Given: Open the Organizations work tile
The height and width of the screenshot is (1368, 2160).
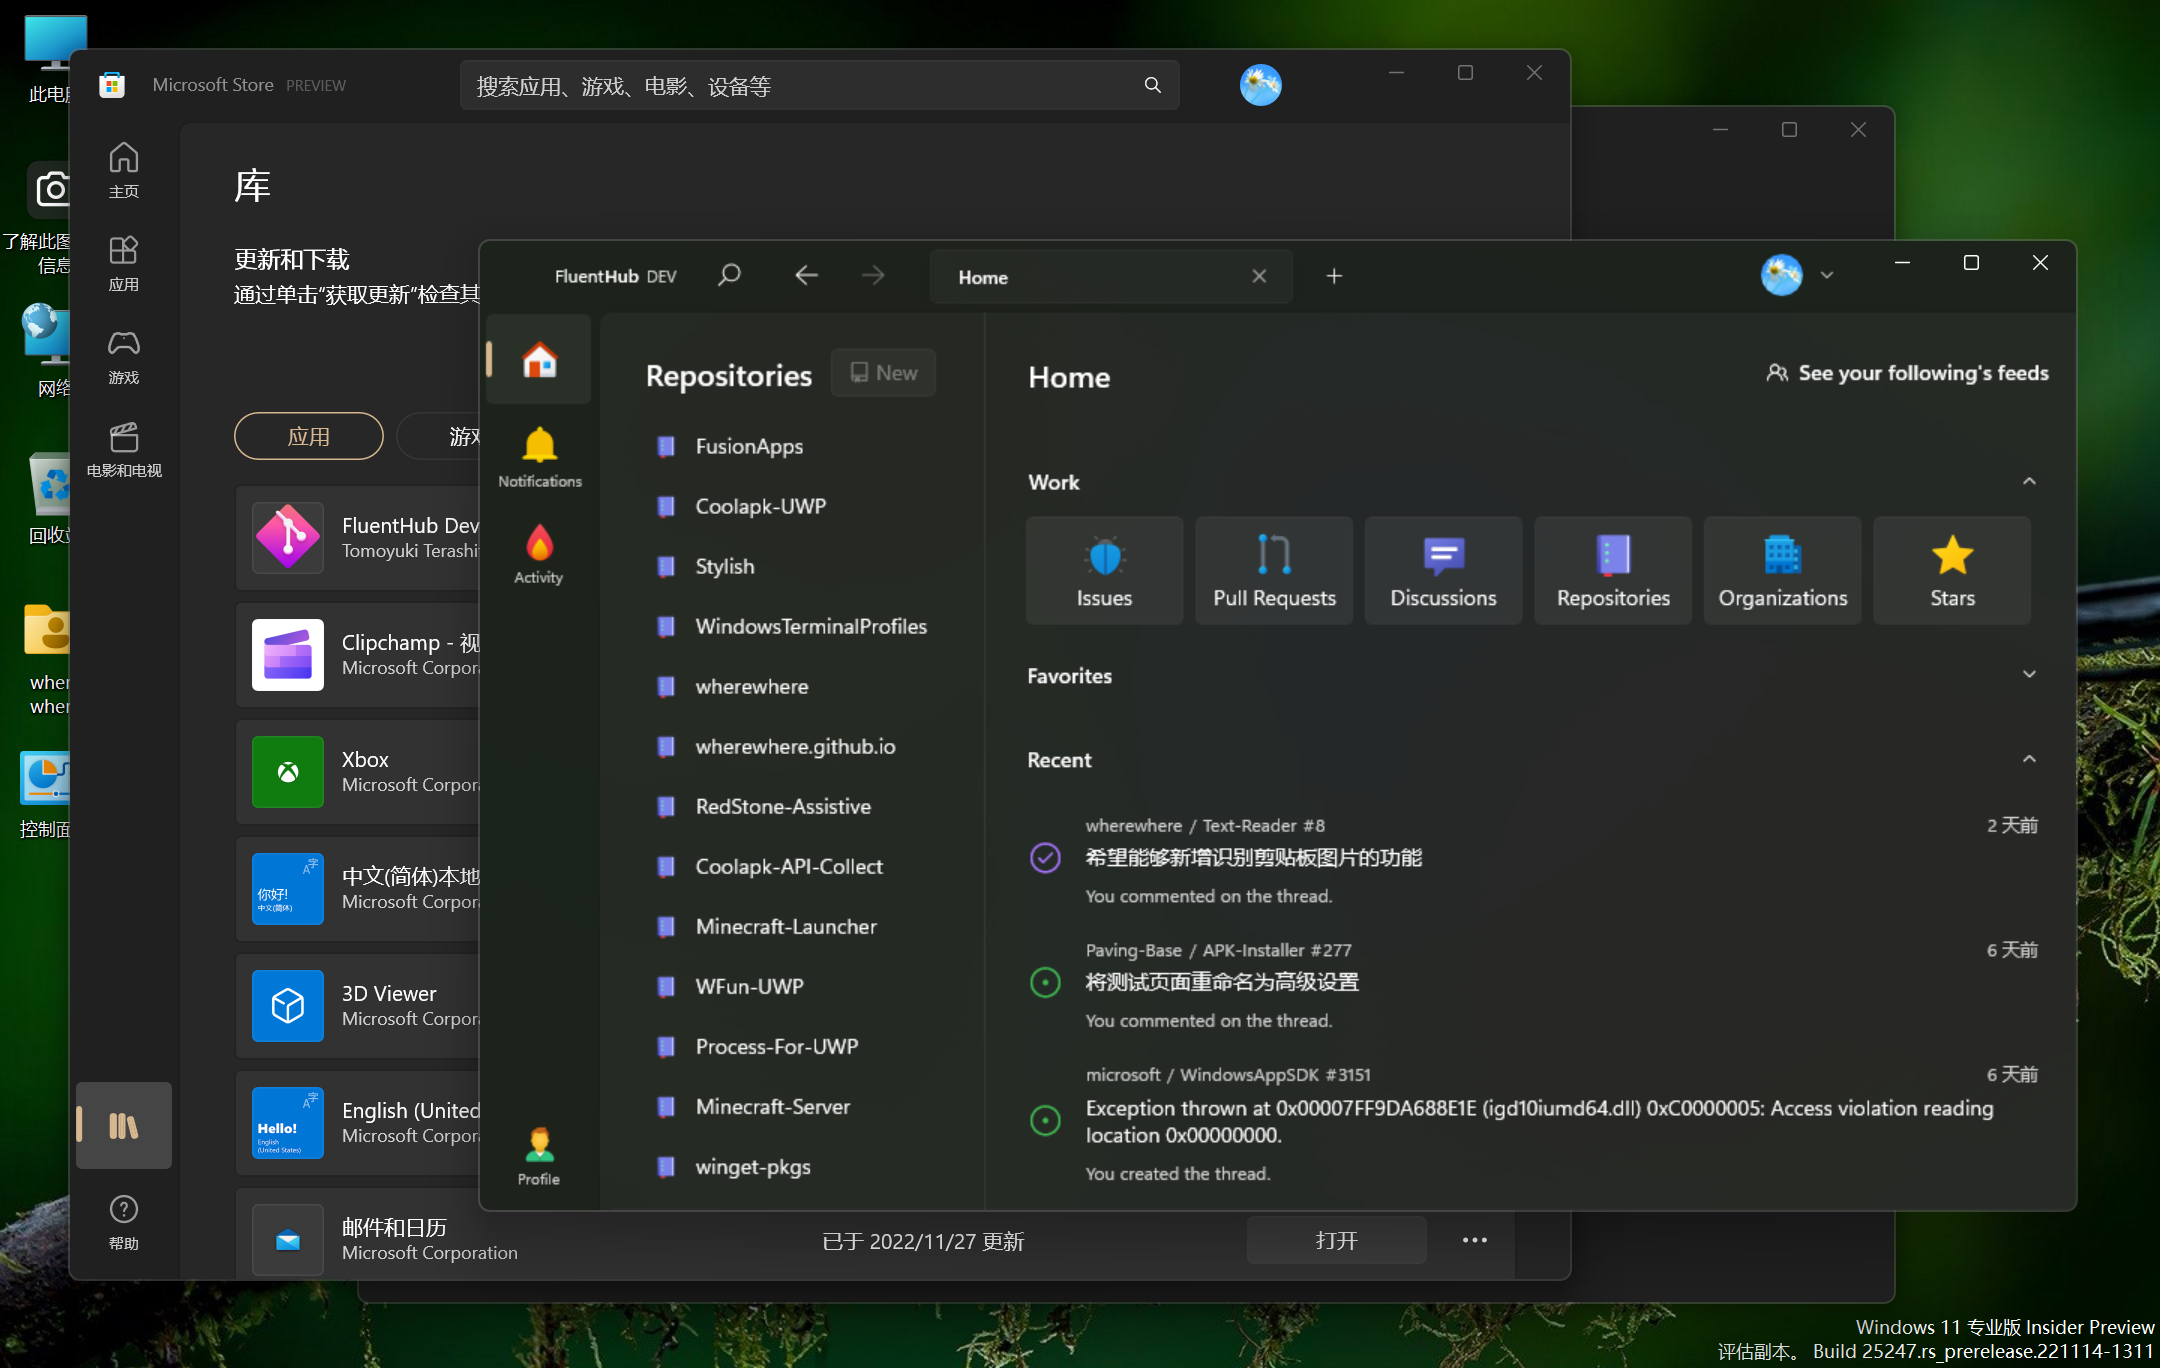Looking at the screenshot, I should (1783, 570).
